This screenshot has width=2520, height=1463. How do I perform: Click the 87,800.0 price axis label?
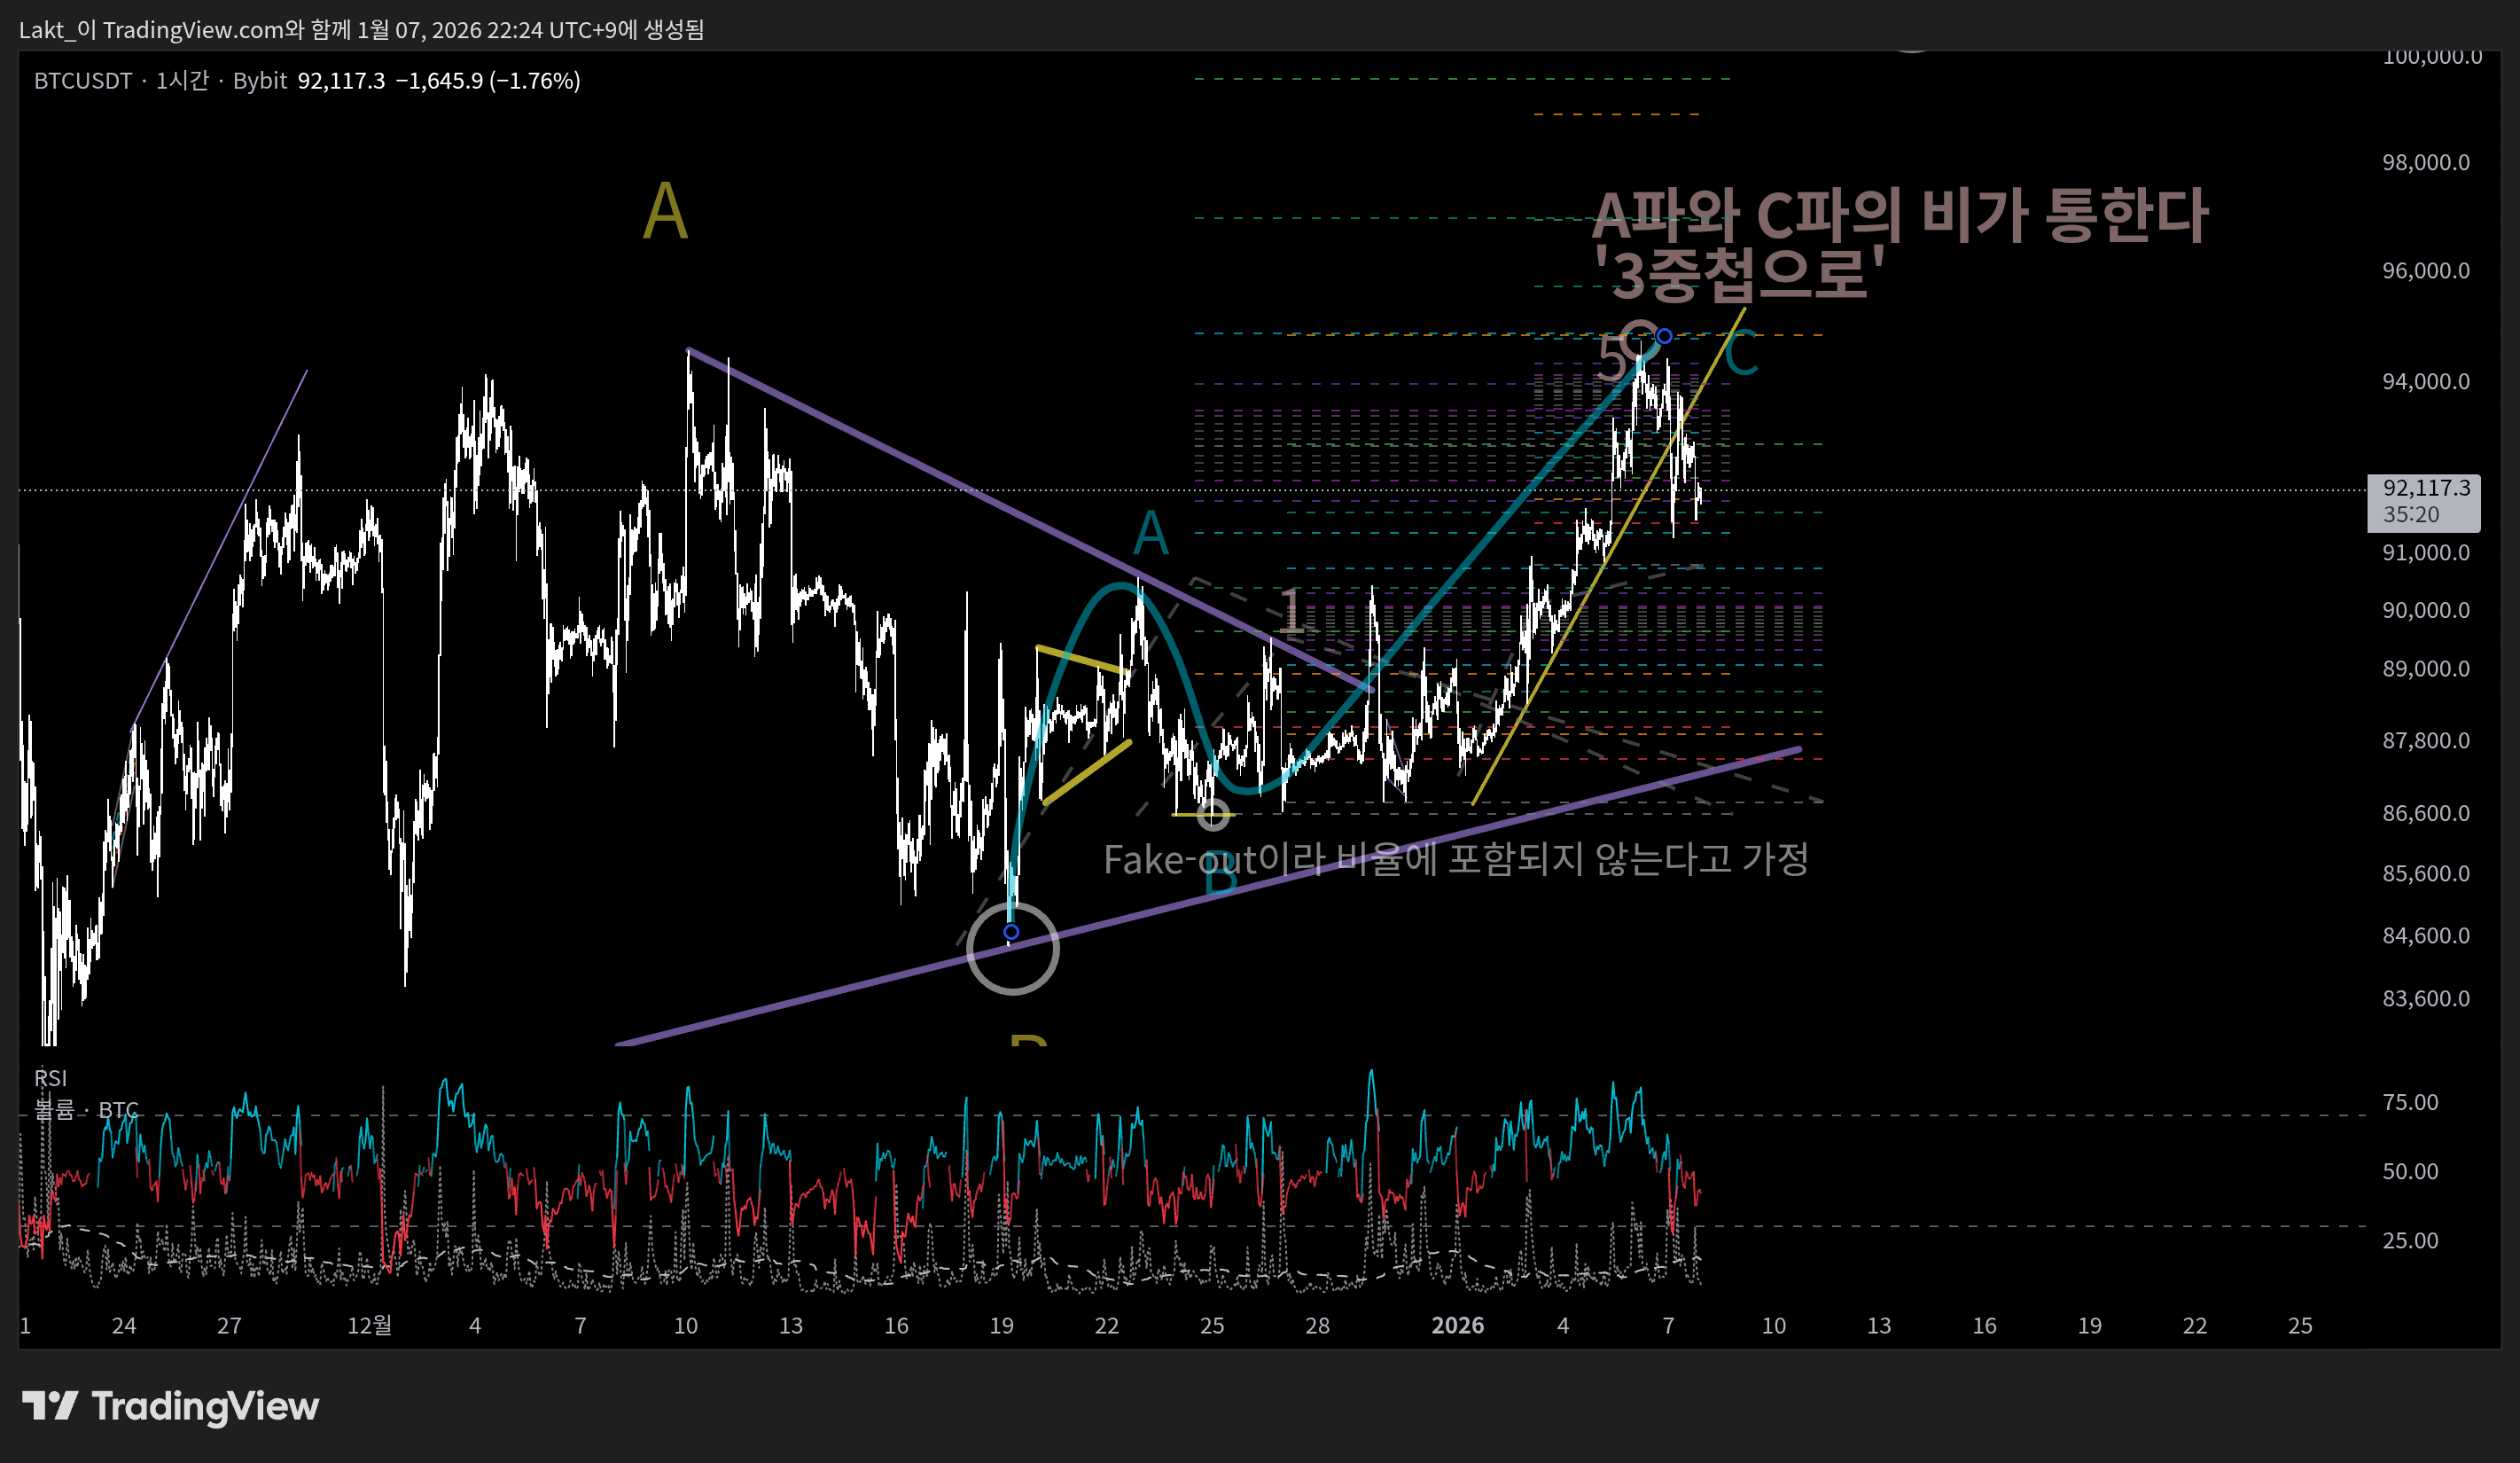click(x=2425, y=740)
